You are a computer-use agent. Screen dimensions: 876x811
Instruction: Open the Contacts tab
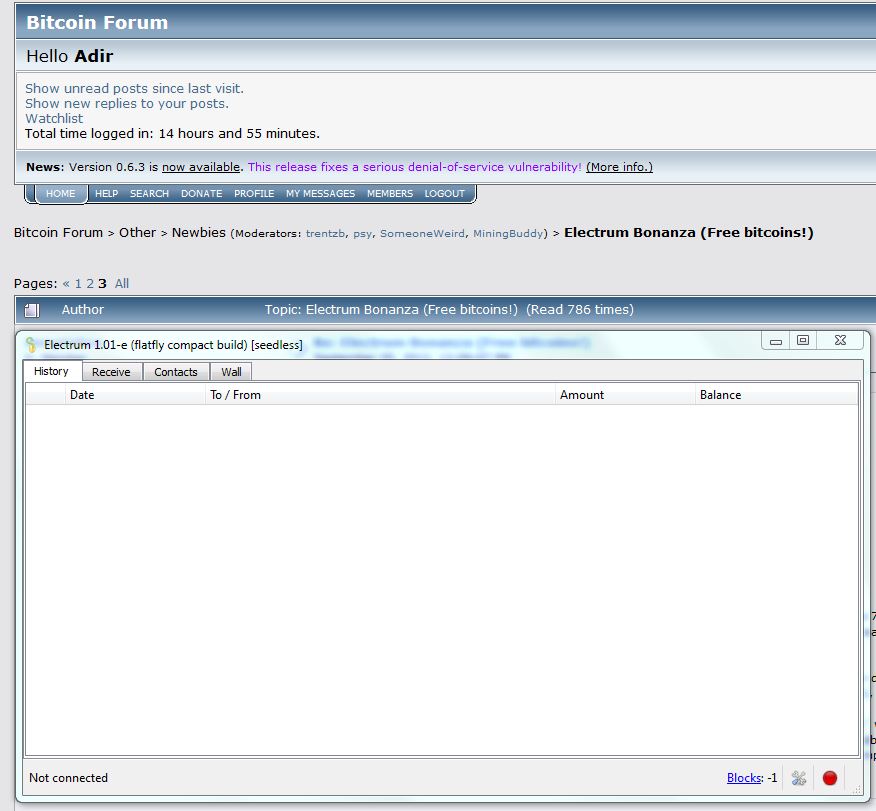(x=176, y=372)
